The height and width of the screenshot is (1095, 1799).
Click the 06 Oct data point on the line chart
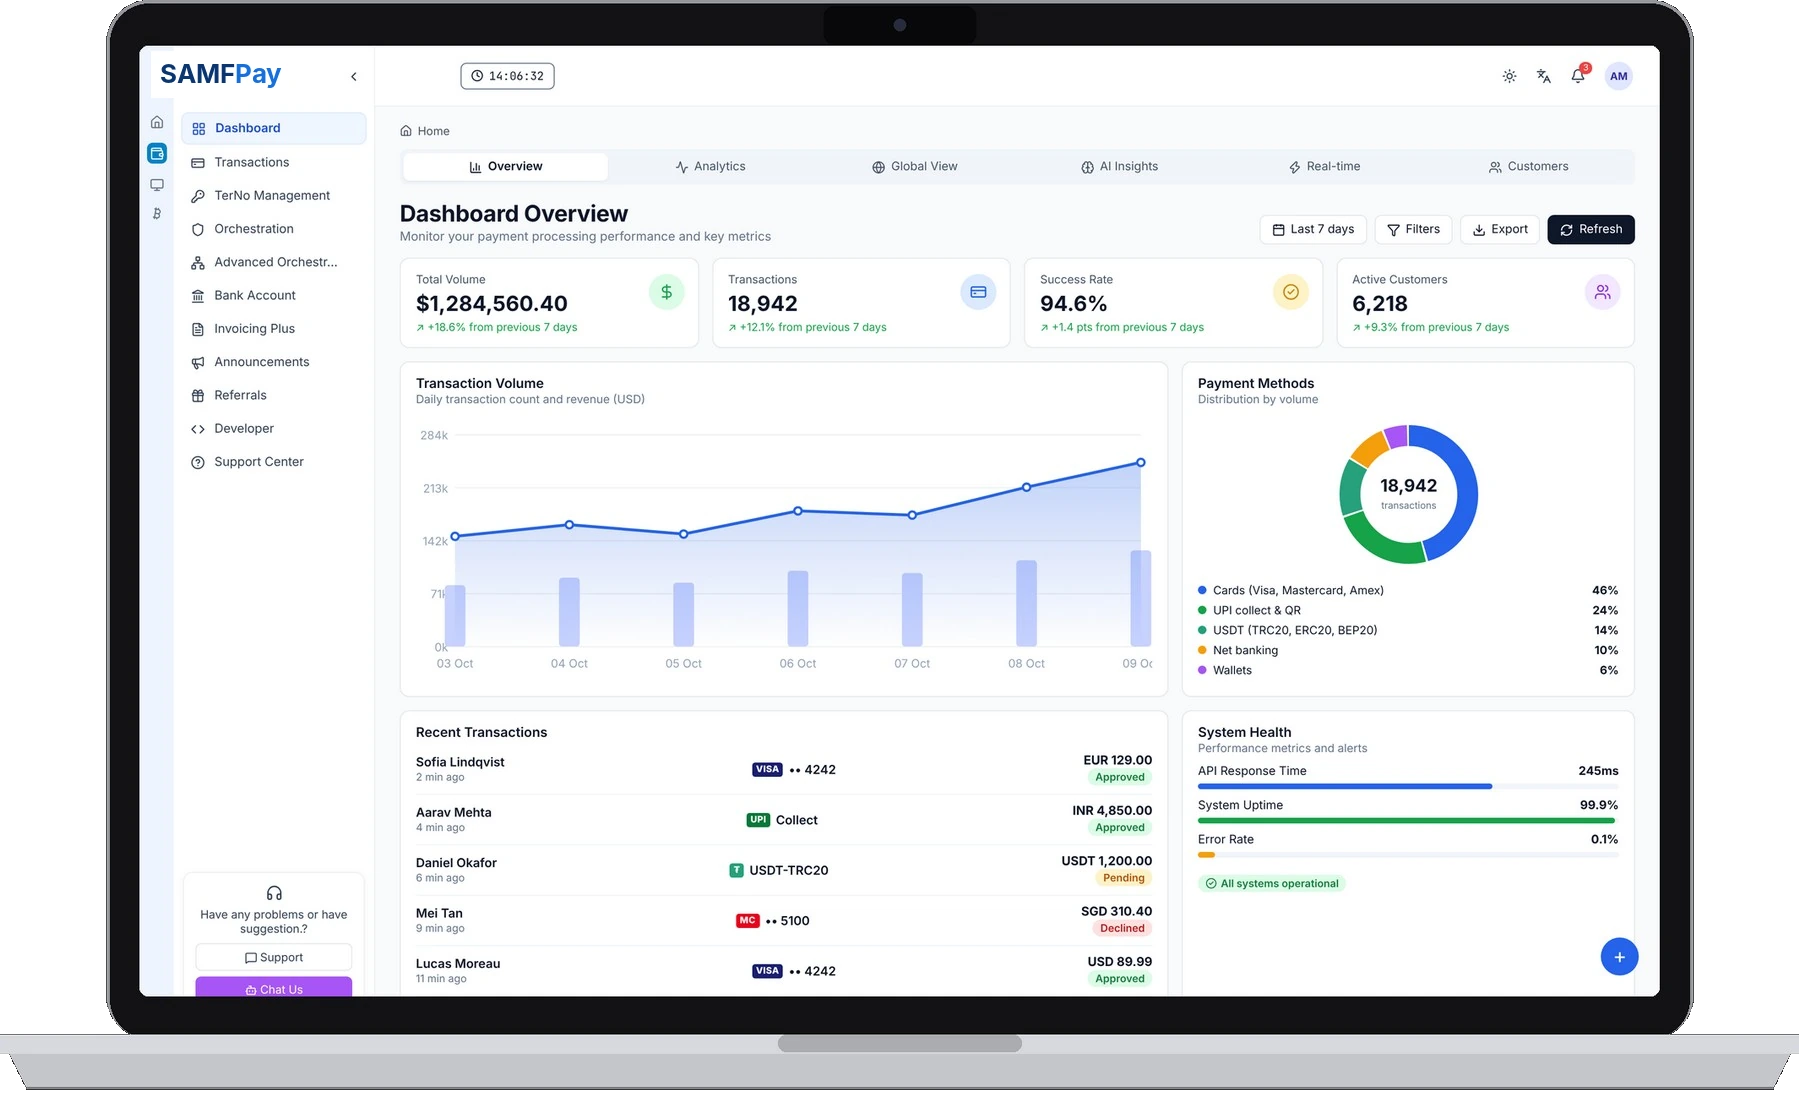pos(798,511)
